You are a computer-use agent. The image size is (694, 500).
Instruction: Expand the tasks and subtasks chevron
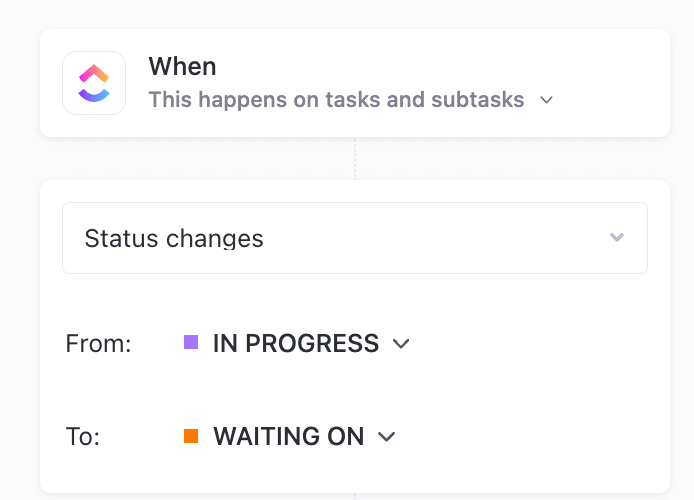pos(546,100)
